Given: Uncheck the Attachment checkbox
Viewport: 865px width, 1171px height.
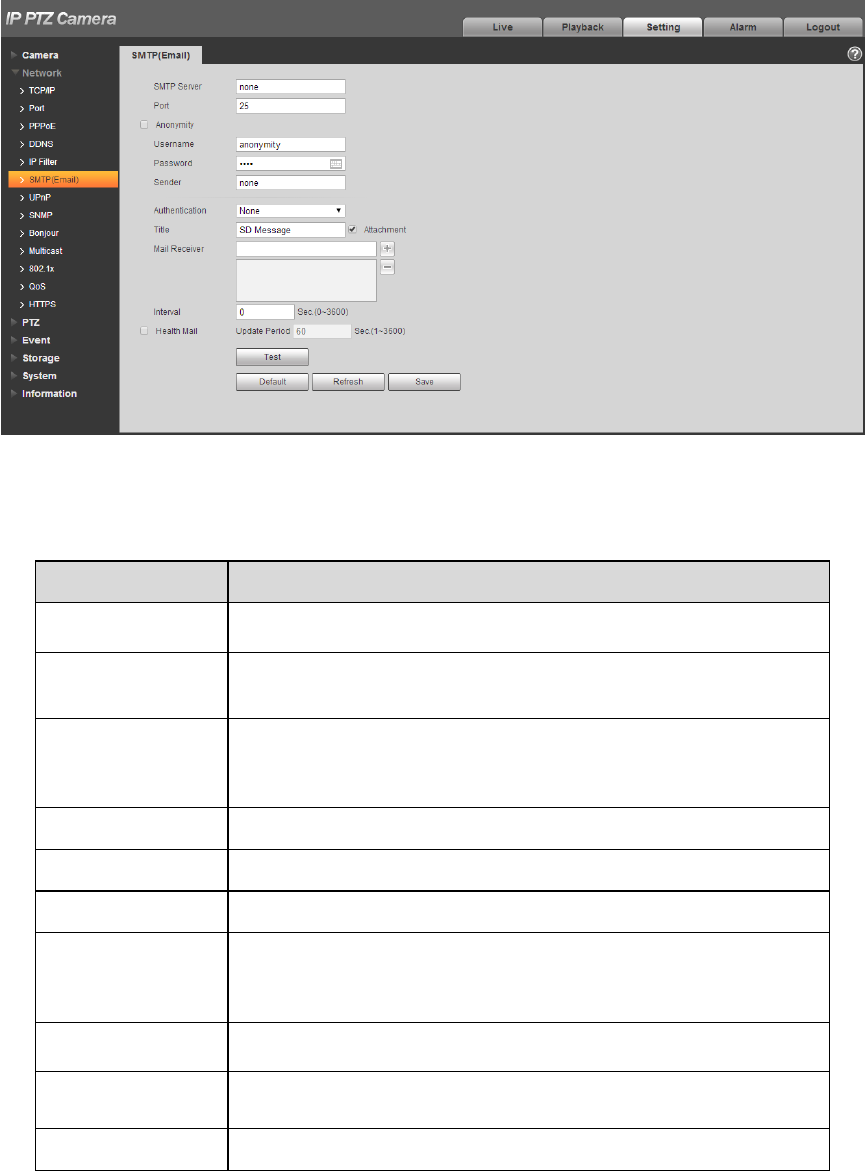Looking at the screenshot, I should 353,229.
